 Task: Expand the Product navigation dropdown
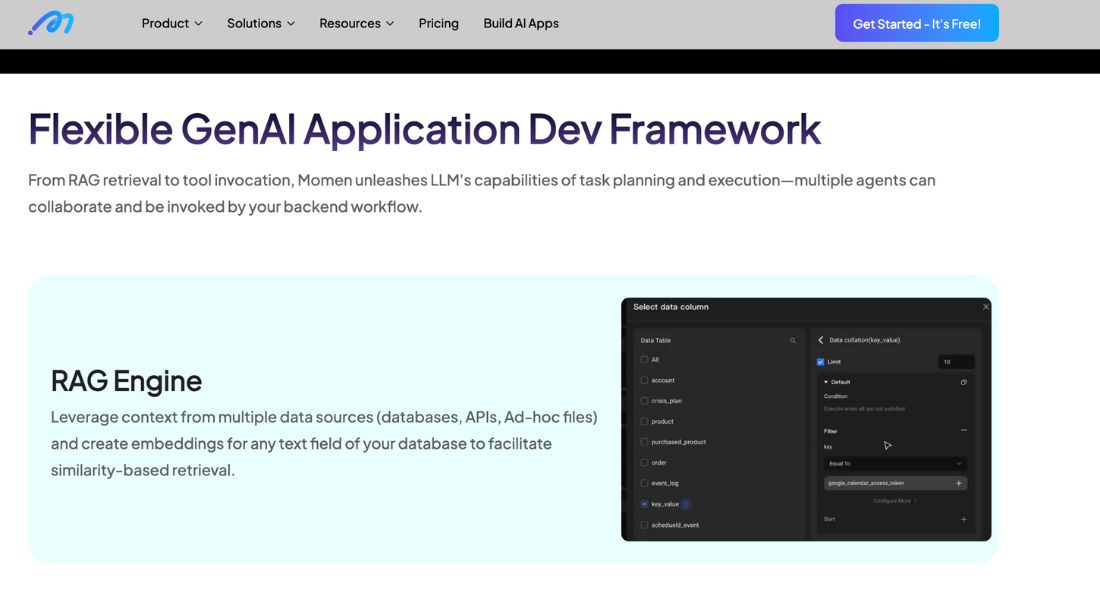(x=172, y=22)
